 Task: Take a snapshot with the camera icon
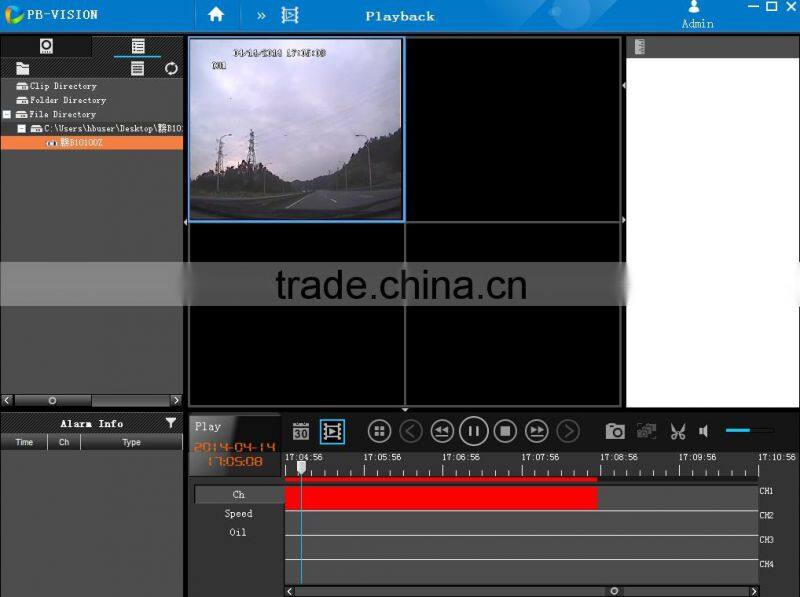[x=615, y=431]
